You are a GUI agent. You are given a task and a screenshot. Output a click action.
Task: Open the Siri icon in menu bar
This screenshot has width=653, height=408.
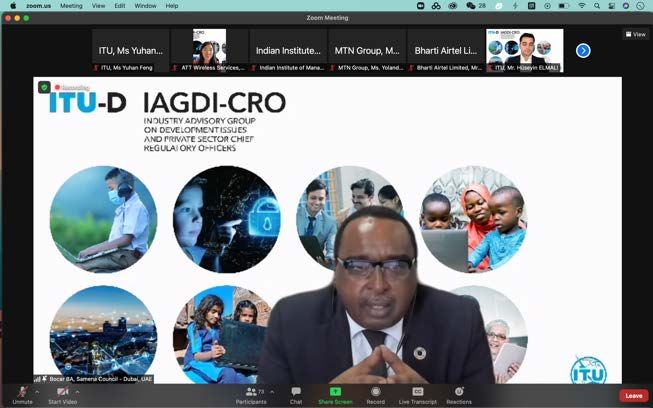pyautogui.click(x=626, y=6)
